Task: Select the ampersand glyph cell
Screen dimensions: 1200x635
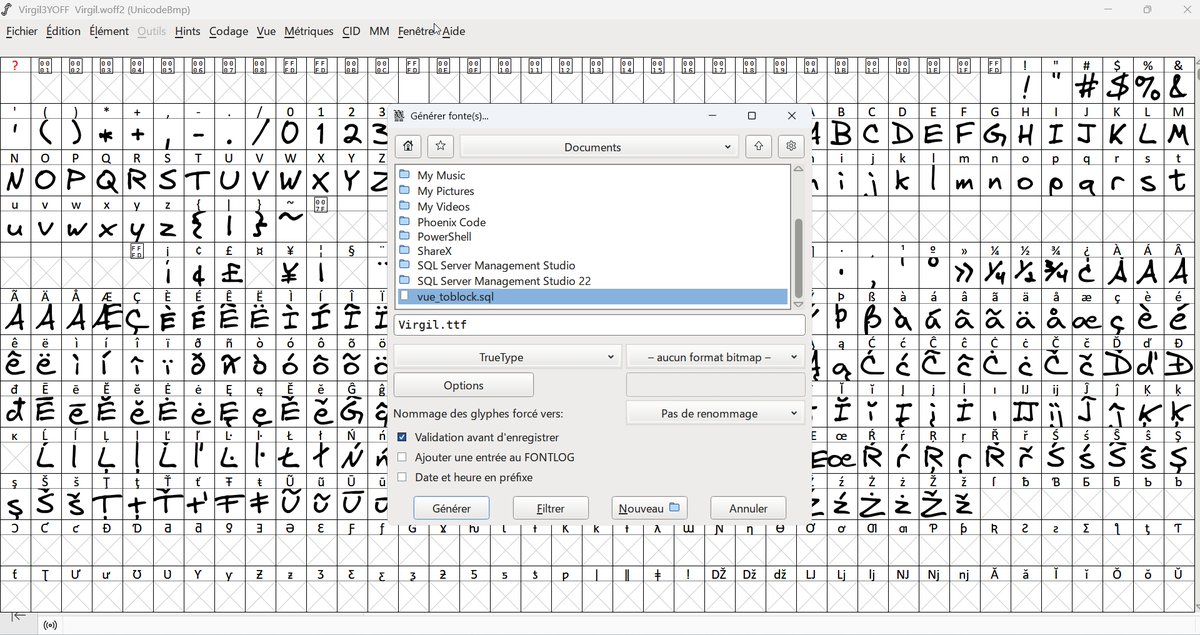Action: 1180,87
